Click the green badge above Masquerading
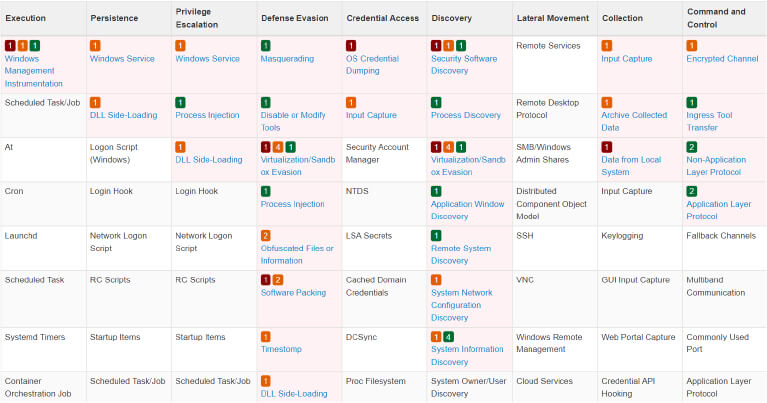The image size is (767, 403). pyautogui.click(x=266, y=46)
